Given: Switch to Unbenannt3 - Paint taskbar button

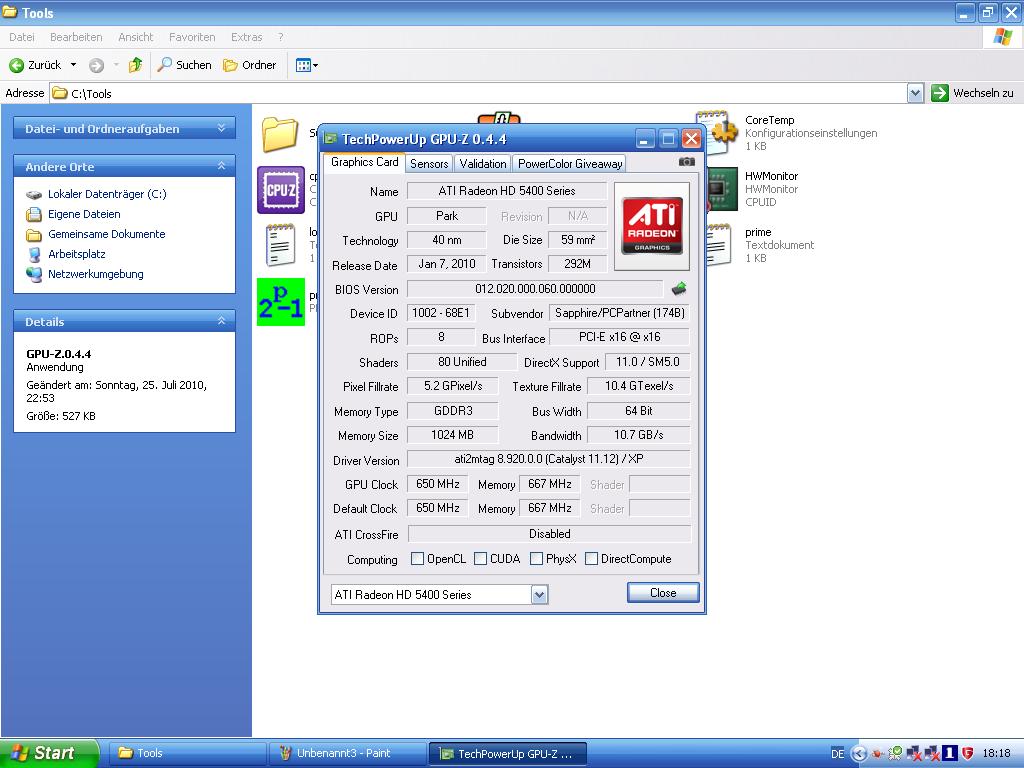Looking at the screenshot, I should 347,753.
